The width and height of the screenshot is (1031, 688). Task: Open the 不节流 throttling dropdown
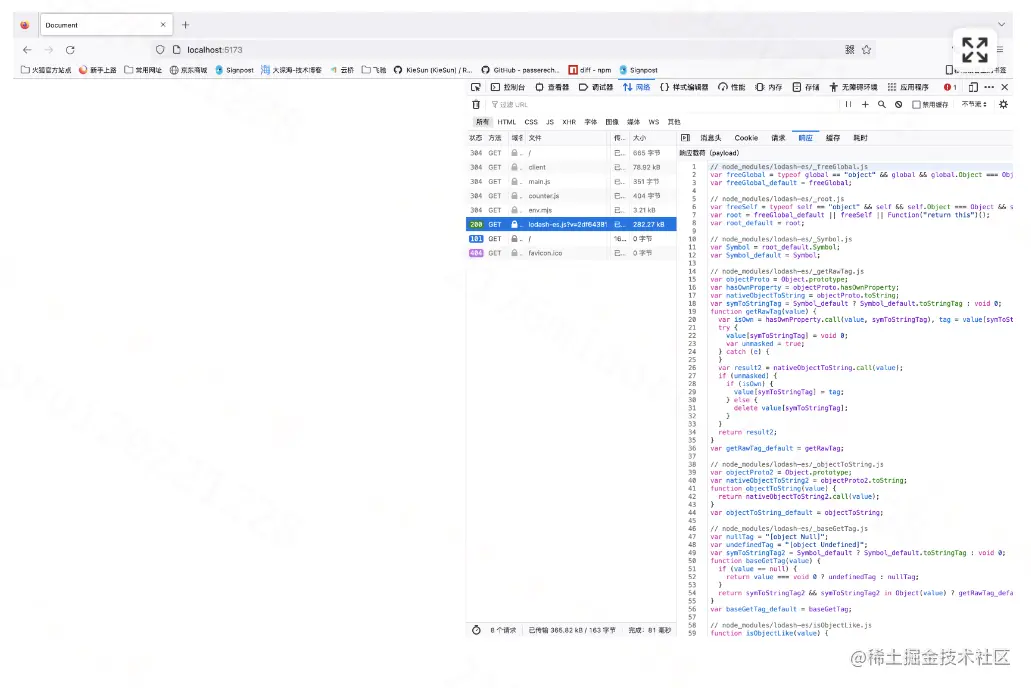[974, 104]
